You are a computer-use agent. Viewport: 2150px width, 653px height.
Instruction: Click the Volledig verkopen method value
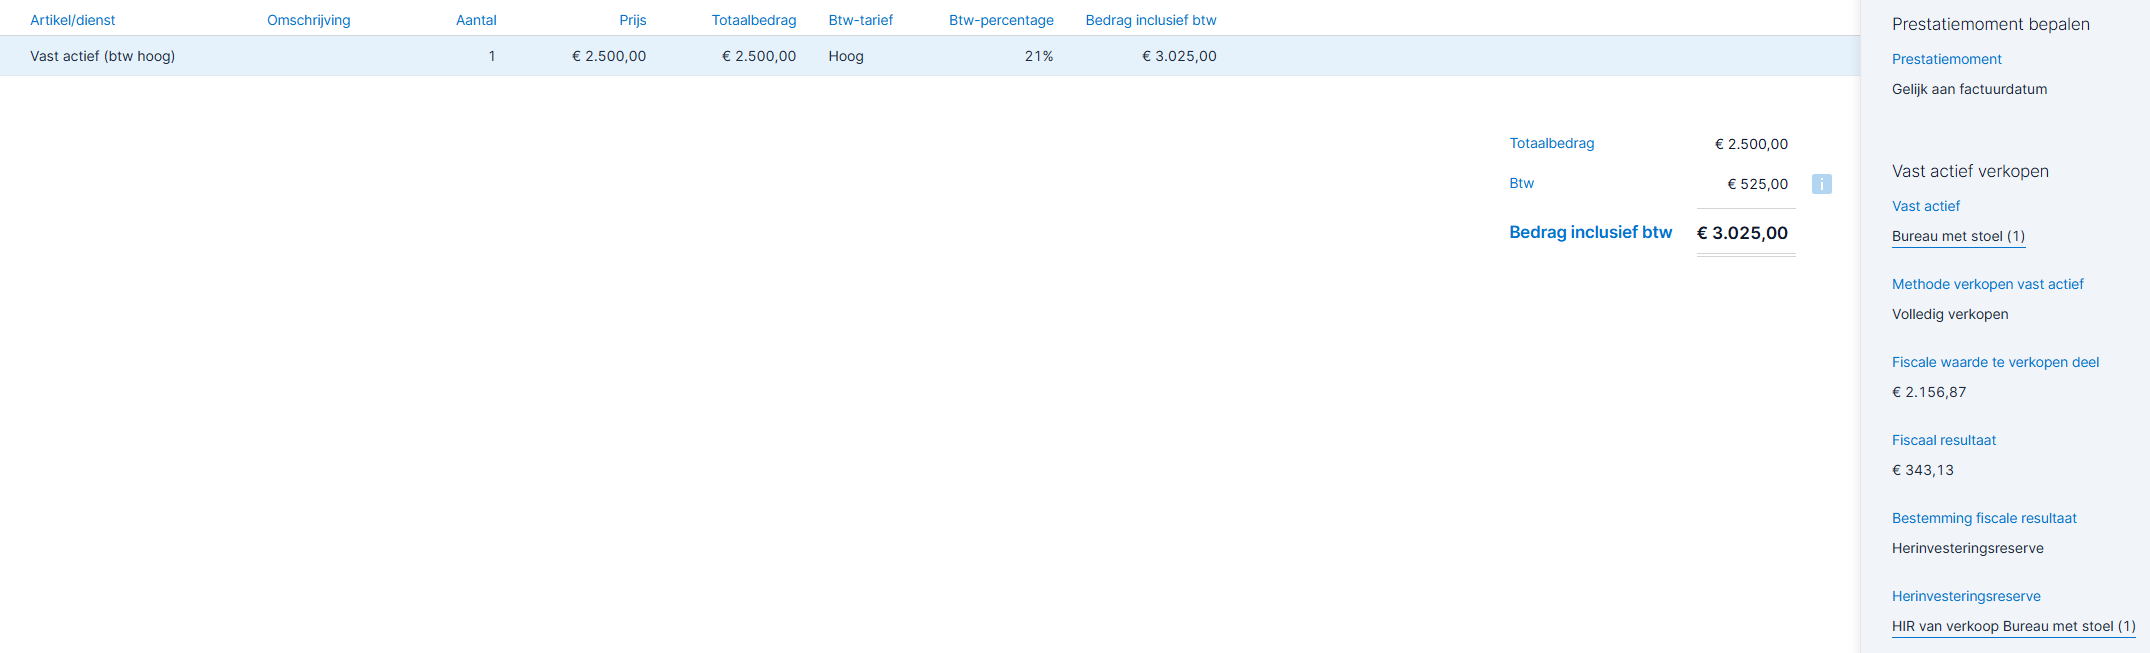1950,314
